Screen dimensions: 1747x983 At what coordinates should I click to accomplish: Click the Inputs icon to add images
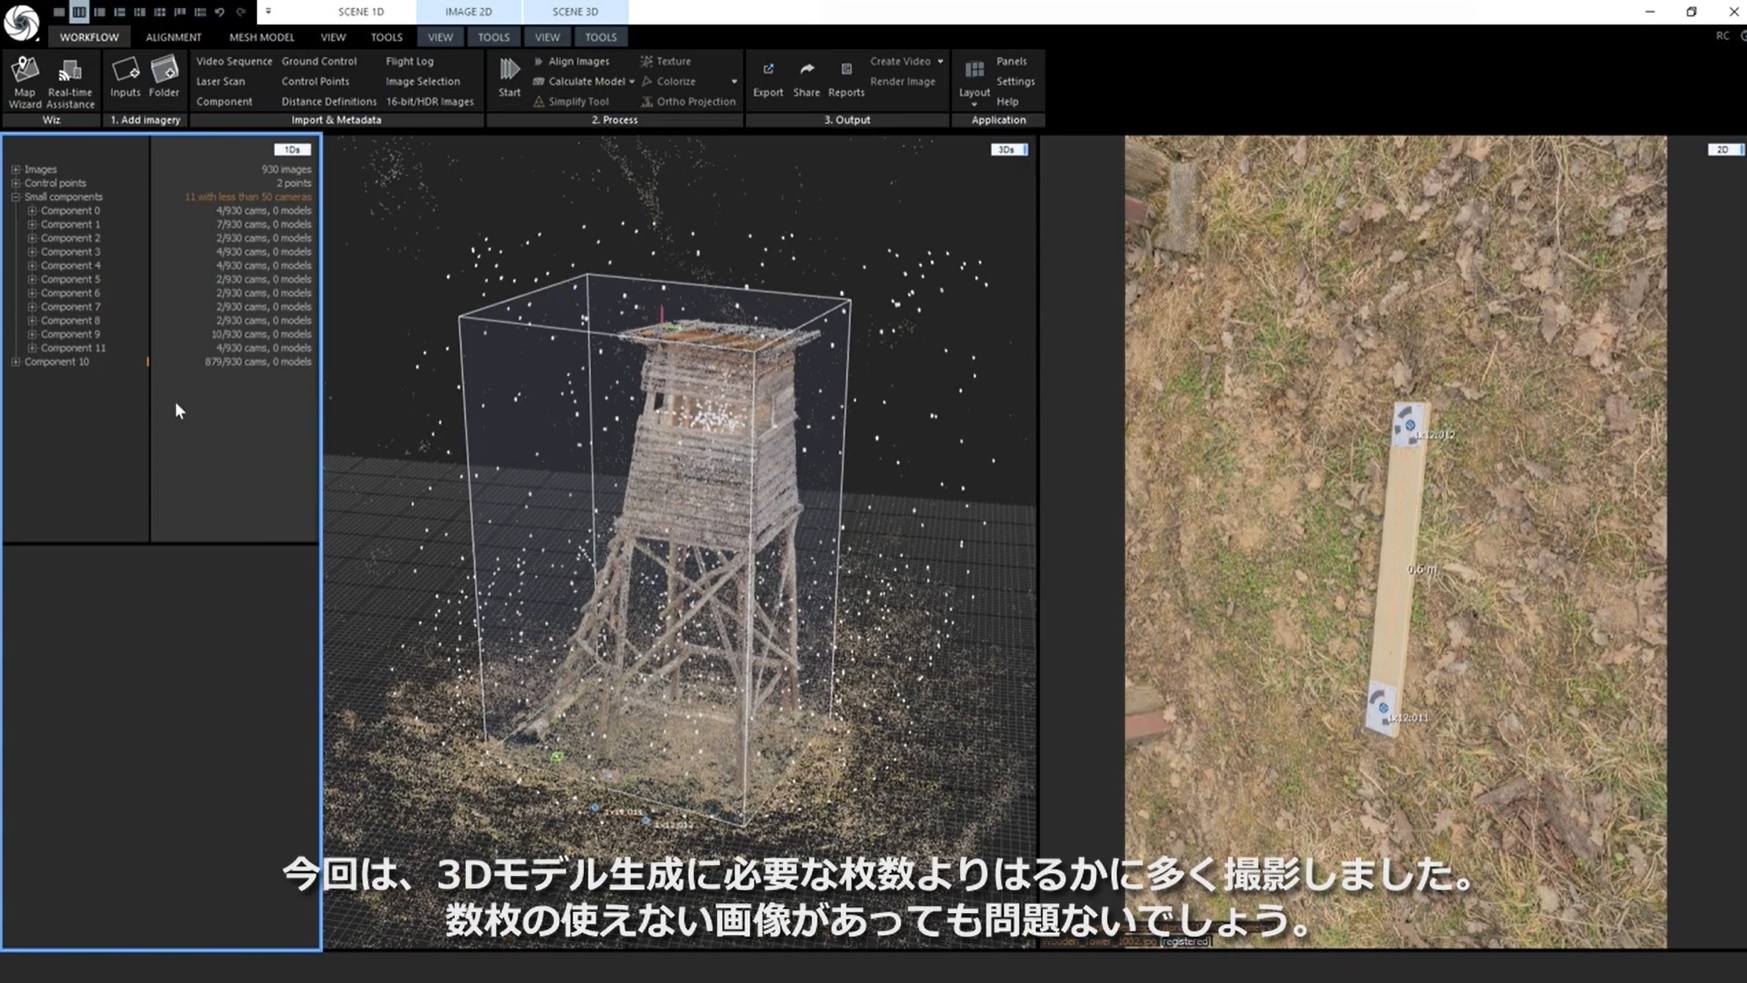click(x=125, y=69)
